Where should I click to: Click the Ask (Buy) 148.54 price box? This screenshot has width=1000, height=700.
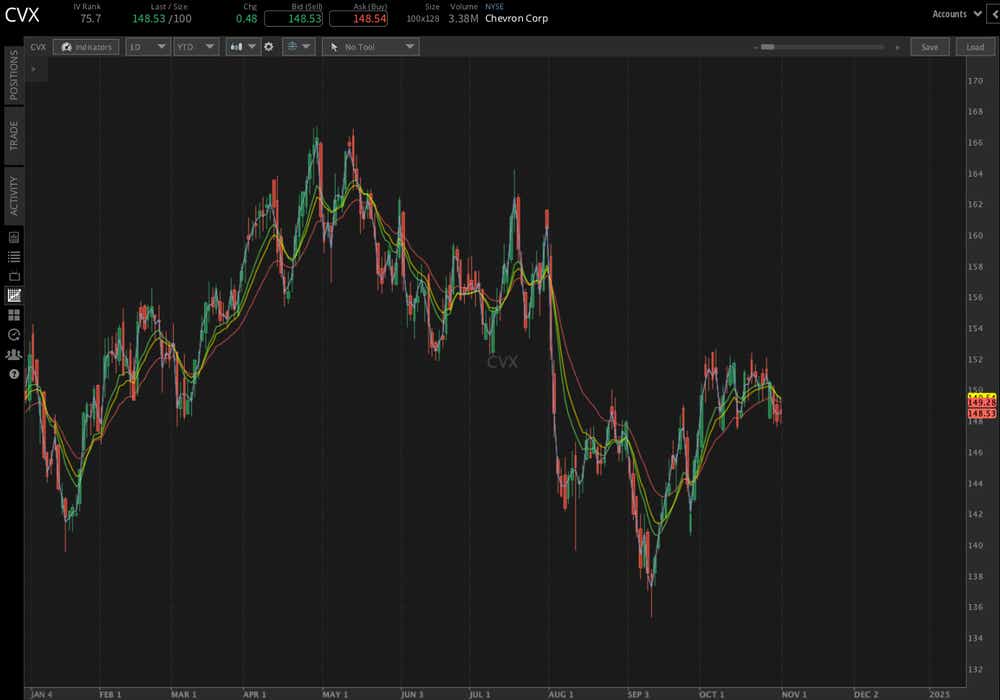pos(358,18)
